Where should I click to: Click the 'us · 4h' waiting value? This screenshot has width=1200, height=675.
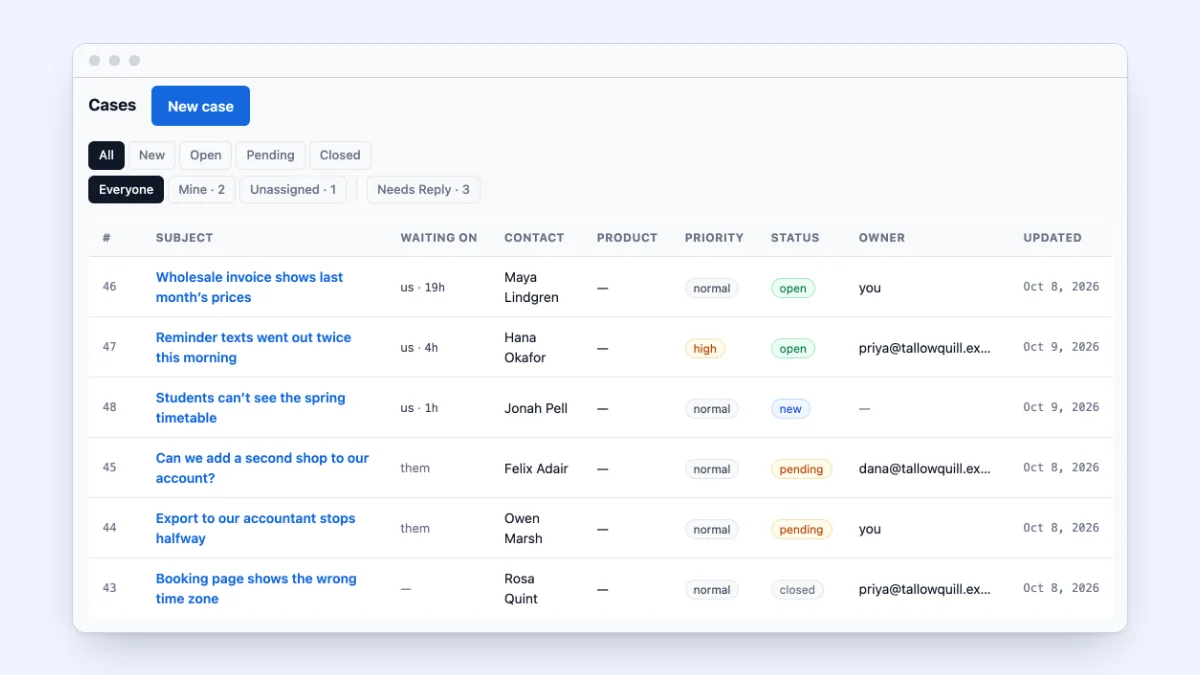tap(419, 347)
